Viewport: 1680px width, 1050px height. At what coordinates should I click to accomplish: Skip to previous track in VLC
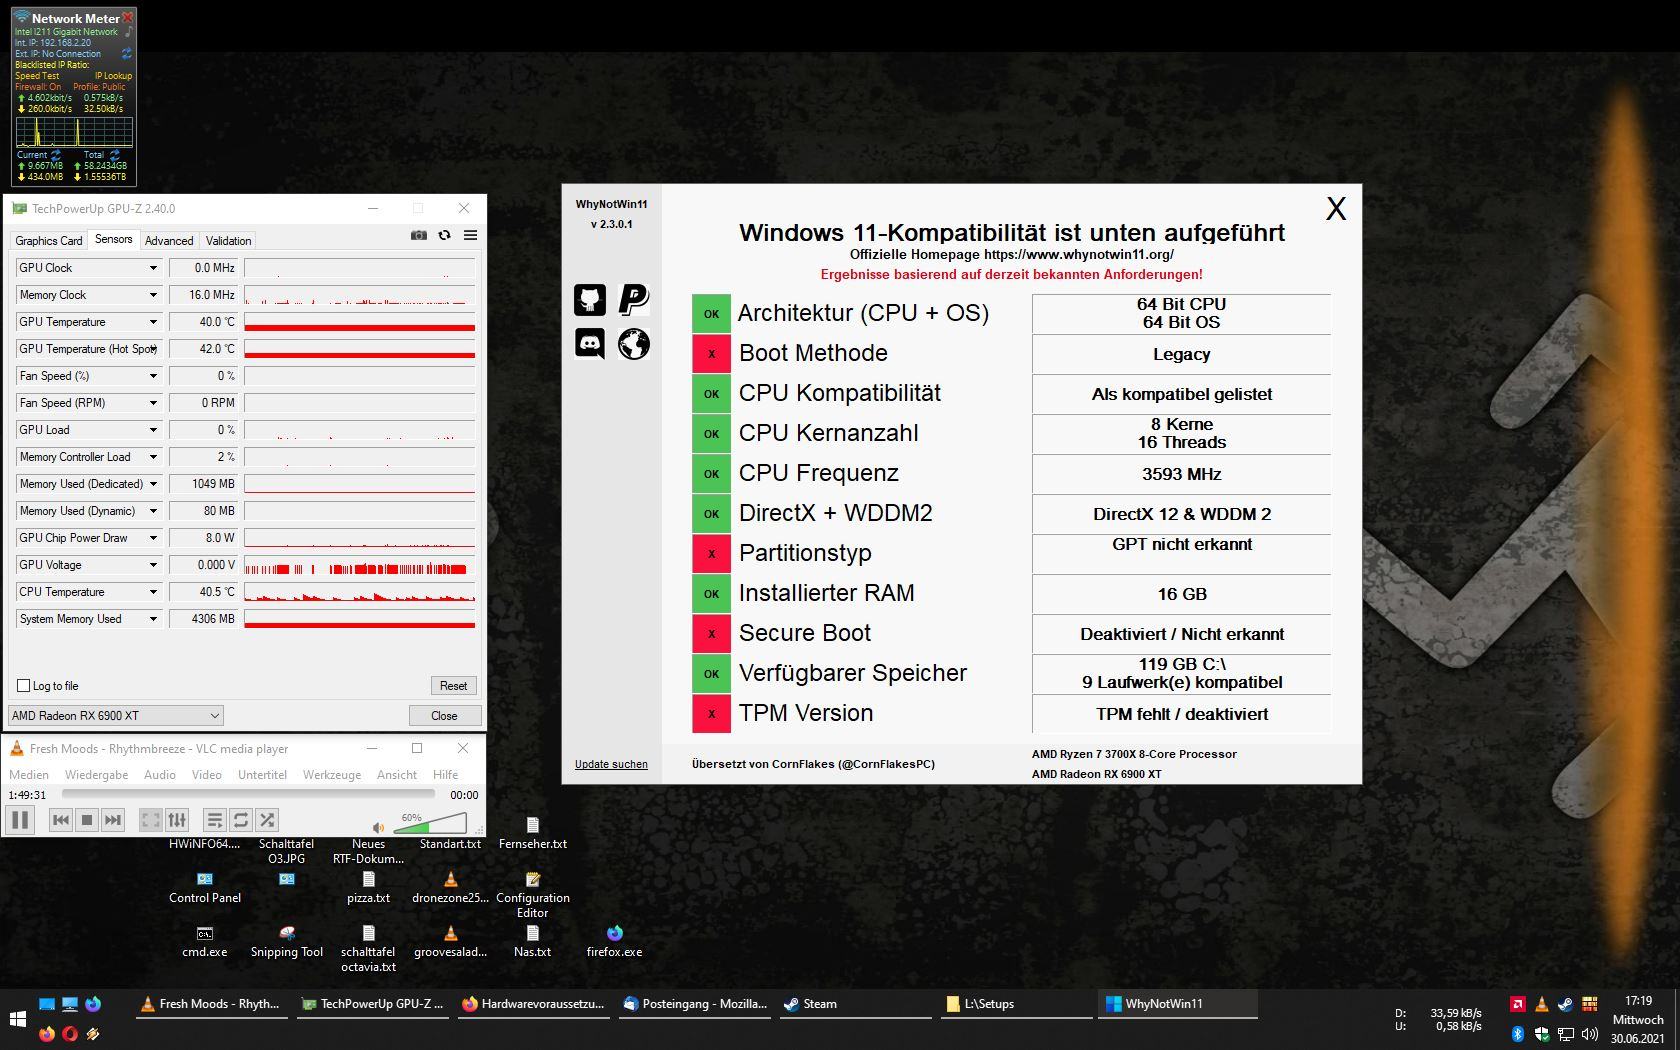[x=61, y=820]
